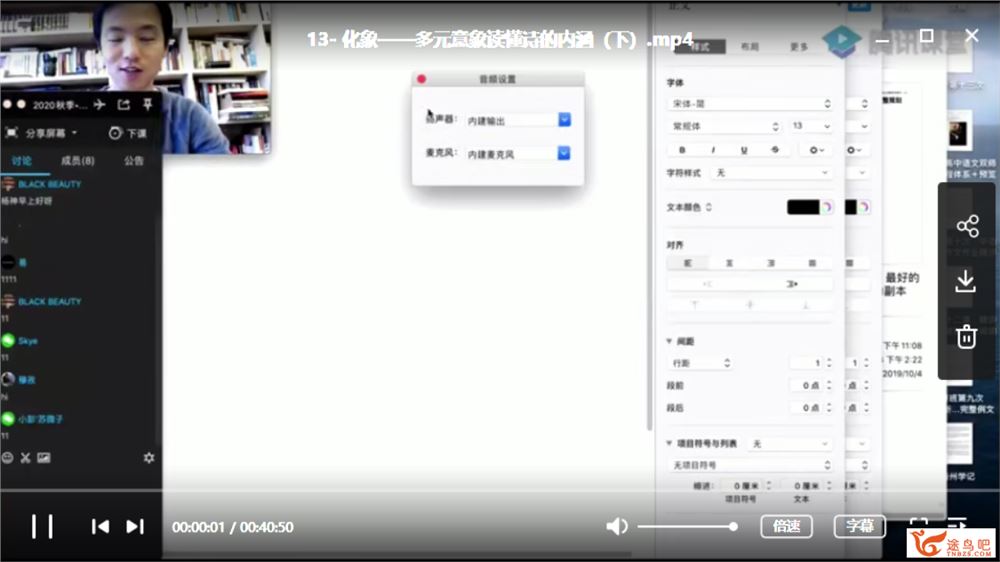1000x562 pixels.
Task: Click the line spacing value stepper
Action: pyautogui.click(x=829, y=363)
